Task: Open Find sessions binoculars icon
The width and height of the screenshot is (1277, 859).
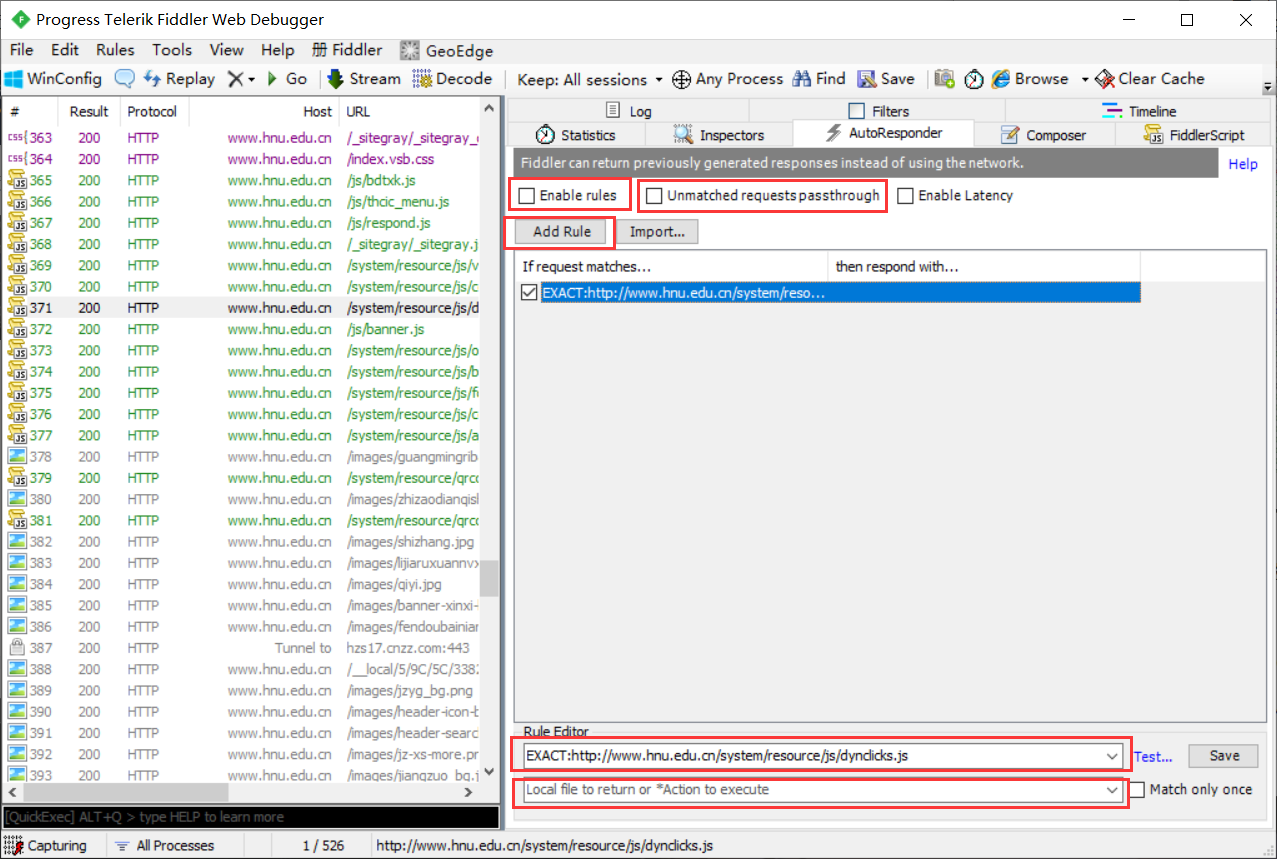Action: tap(802, 79)
